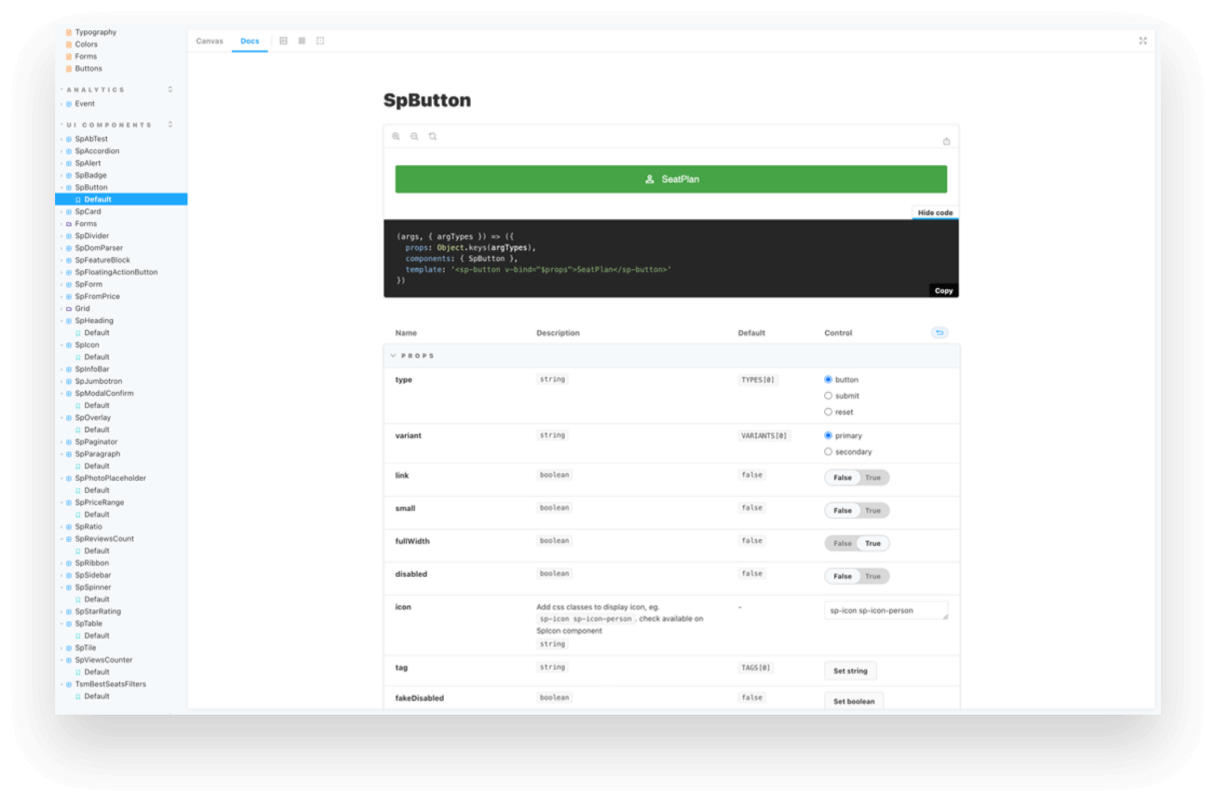Reset all controls to defaults

pos(938,331)
